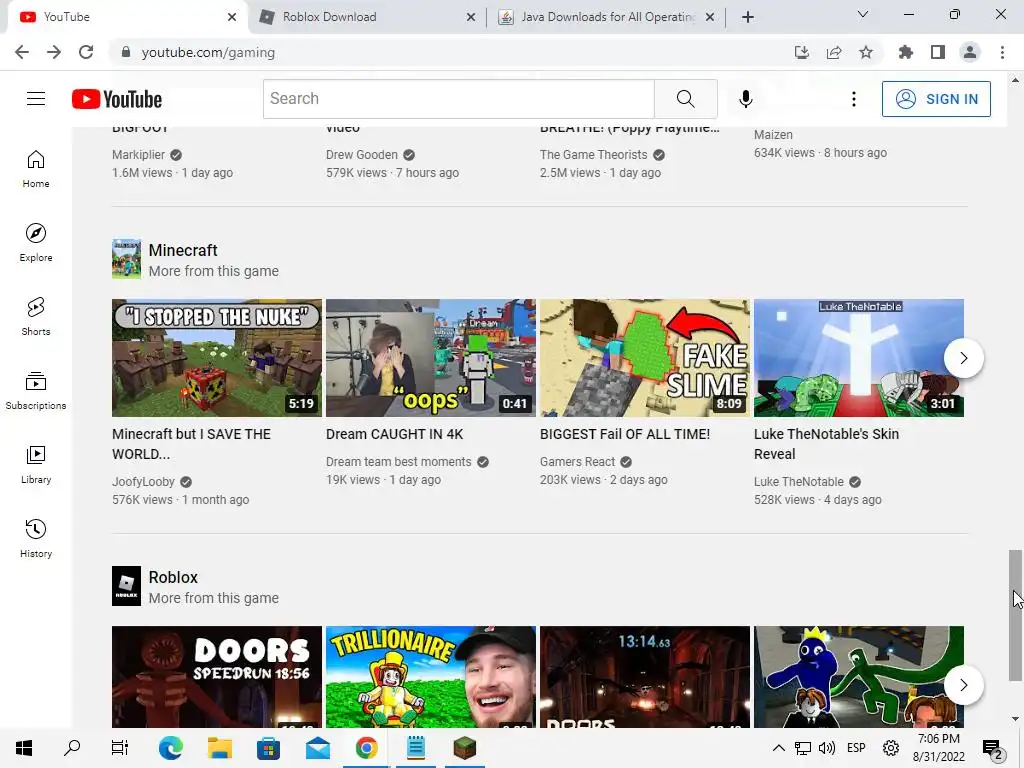
Task: Open the Minecraft section title
Action: pyautogui.click(x=183, y=250)
